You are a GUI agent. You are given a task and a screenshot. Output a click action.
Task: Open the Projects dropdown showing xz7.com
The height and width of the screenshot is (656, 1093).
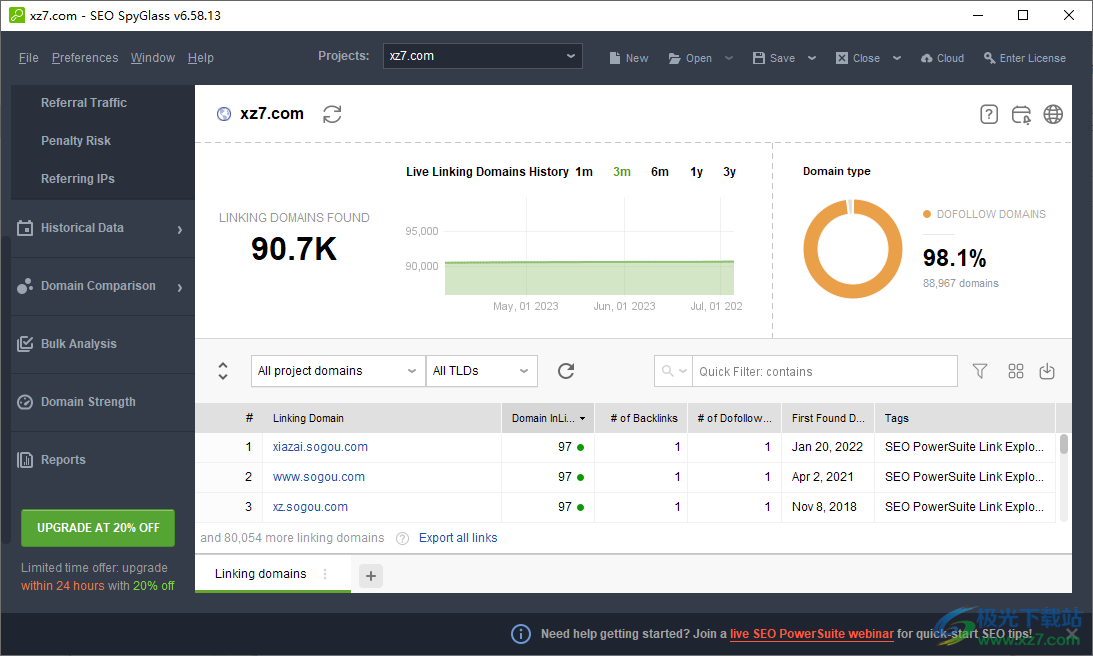click(482, 56)
